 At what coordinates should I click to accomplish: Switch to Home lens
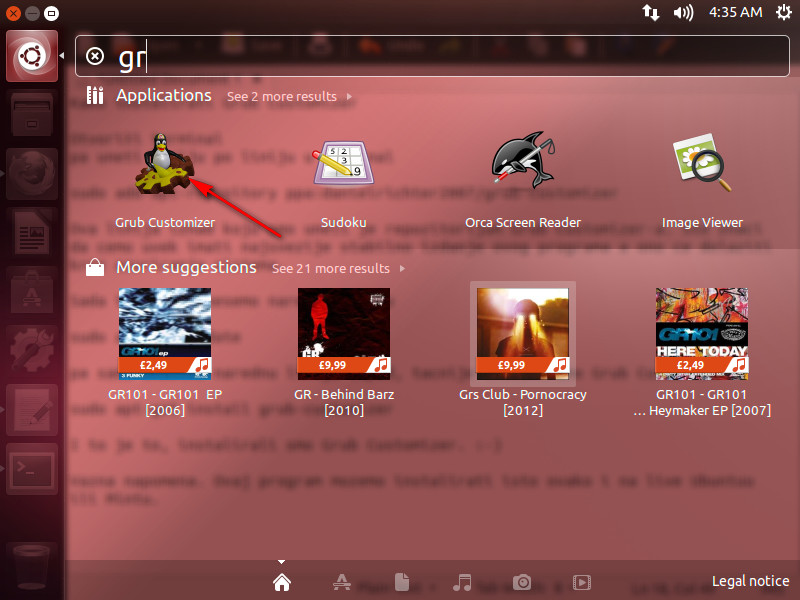click(282, 582)
